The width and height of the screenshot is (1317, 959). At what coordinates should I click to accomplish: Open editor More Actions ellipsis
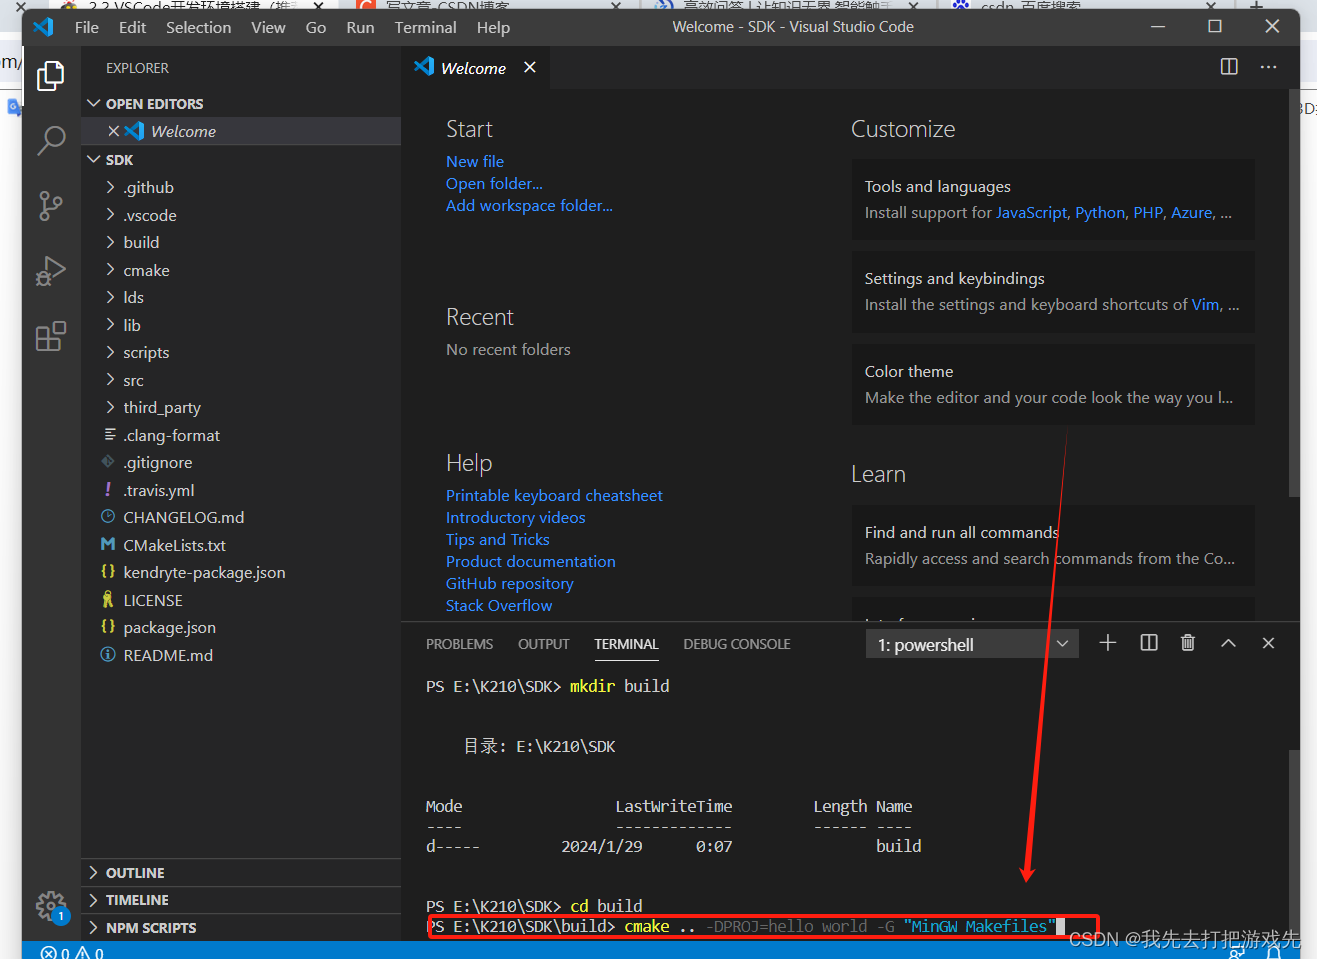tap(1268, 67)
